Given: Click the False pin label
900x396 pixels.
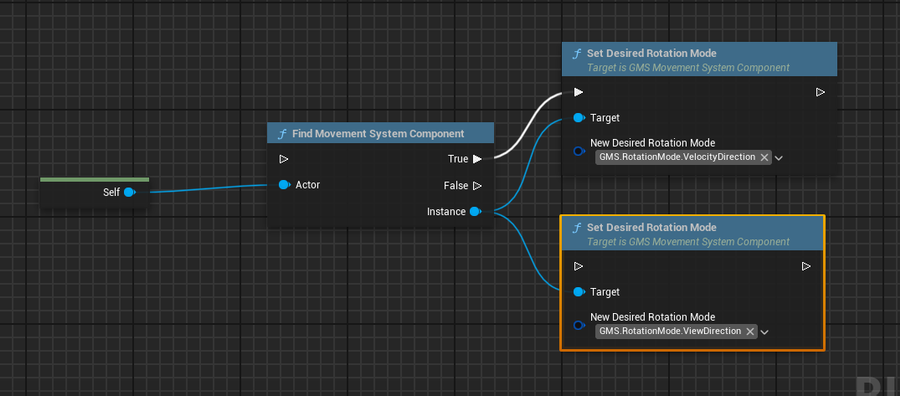Looking at the screenshot, I should [x=456, y=185].
